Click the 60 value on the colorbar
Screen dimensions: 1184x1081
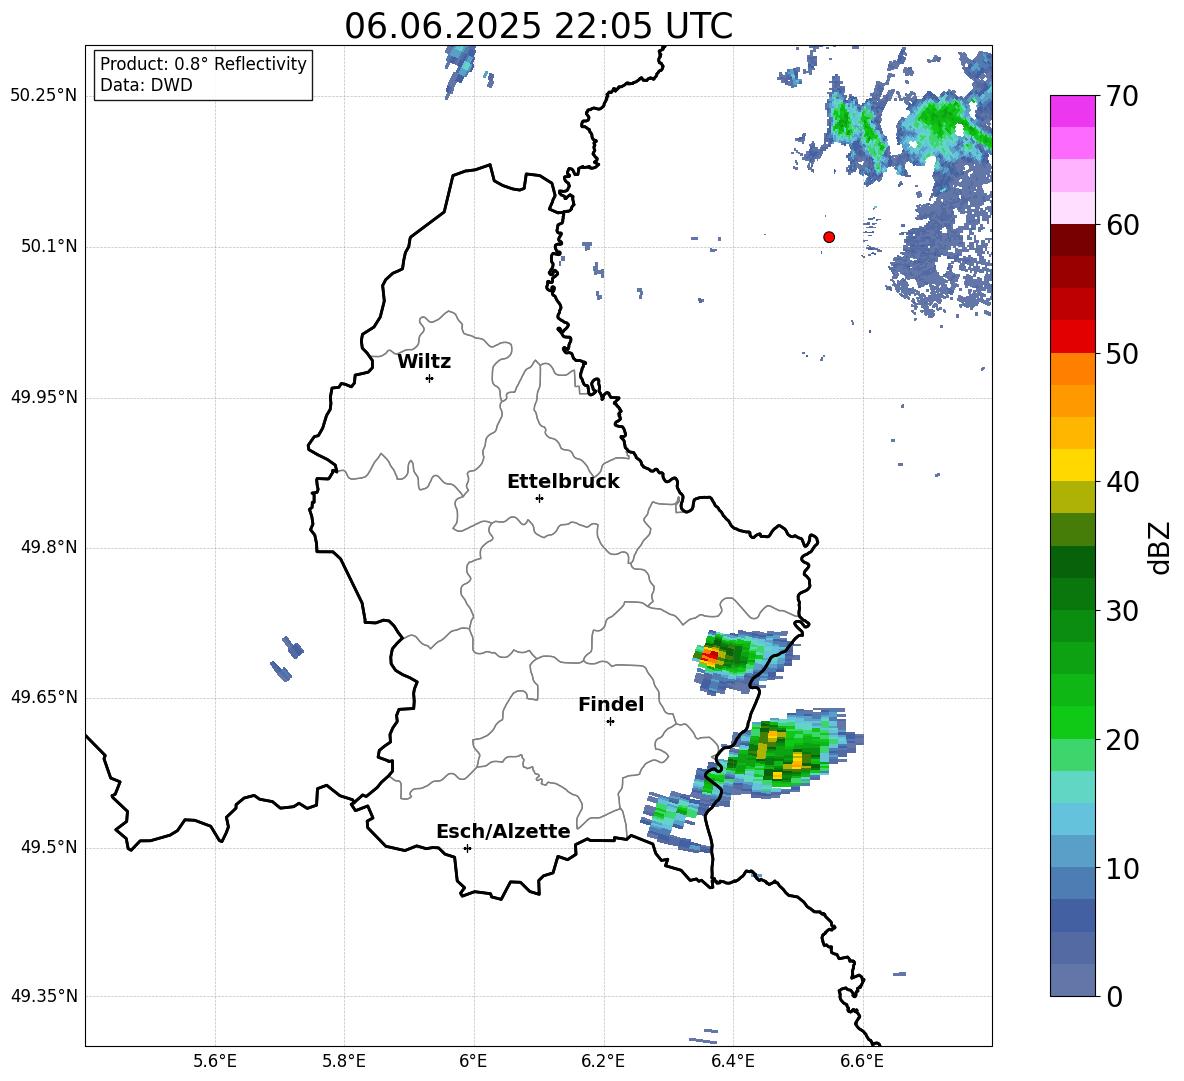point(1122,225)
